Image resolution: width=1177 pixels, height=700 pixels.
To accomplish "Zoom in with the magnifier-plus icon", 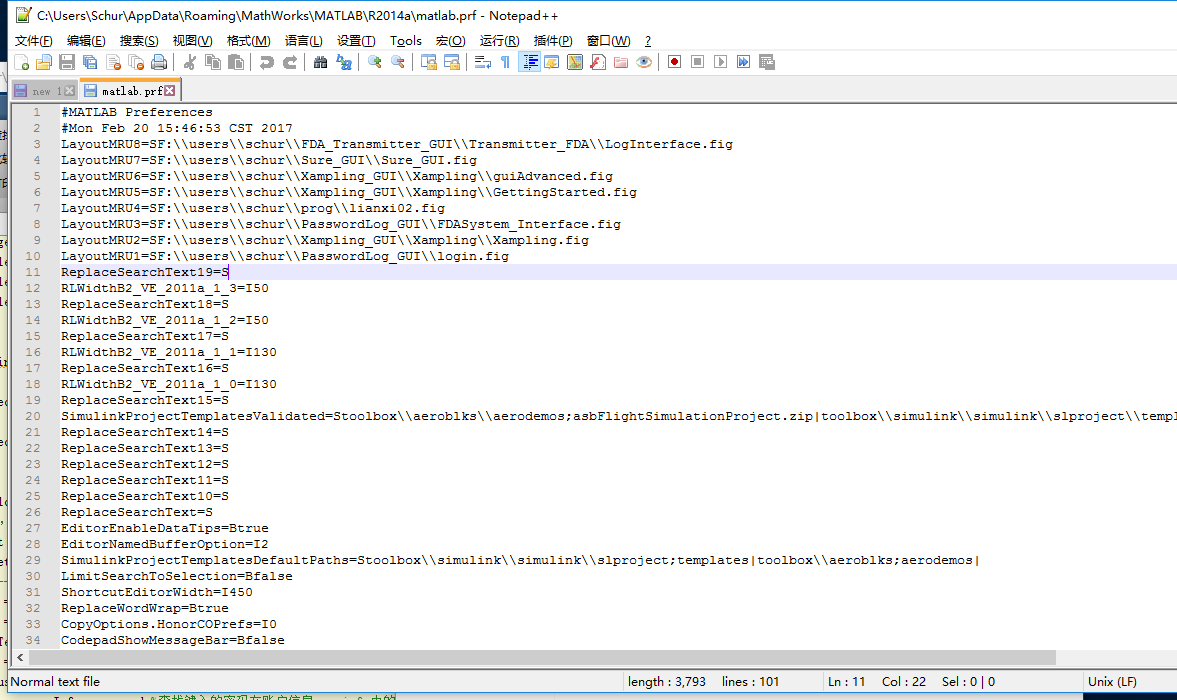I will (x=374, y=61).
